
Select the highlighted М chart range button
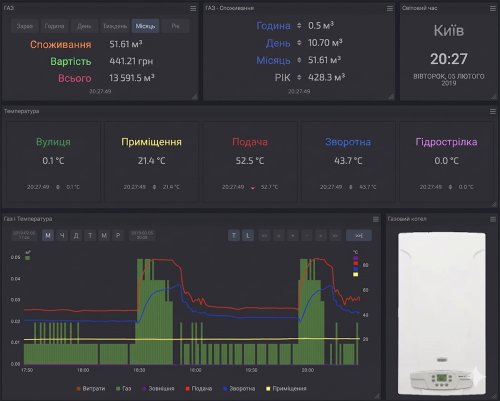pos(48,236)
